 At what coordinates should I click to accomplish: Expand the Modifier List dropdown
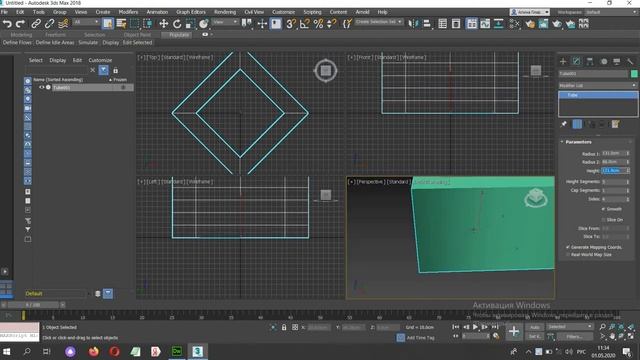tap(598, 85)
